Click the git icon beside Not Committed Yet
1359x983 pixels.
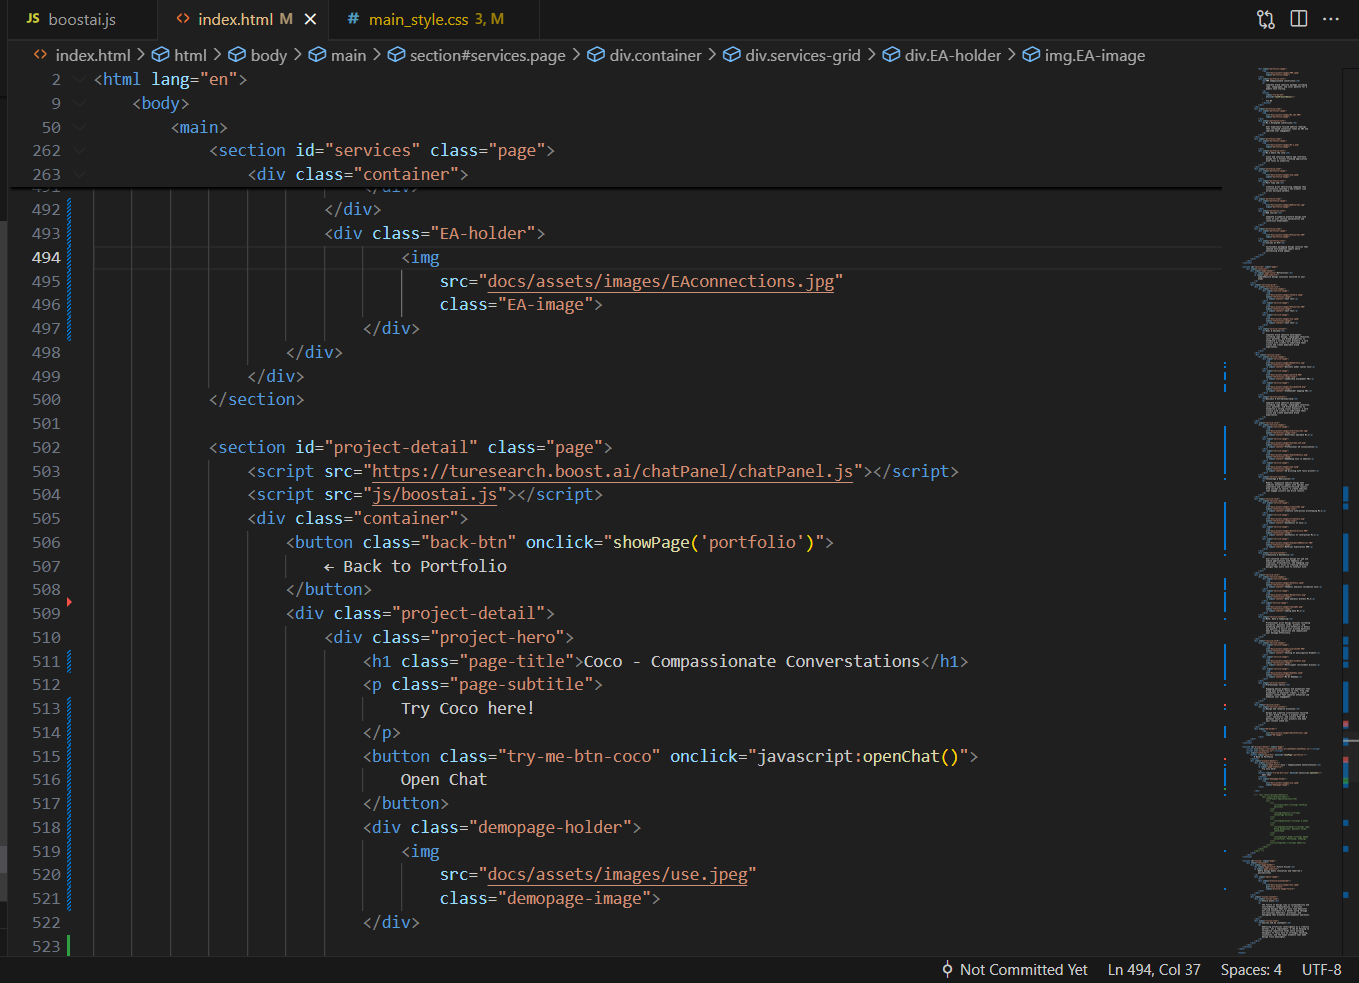[x=947, y=969]
